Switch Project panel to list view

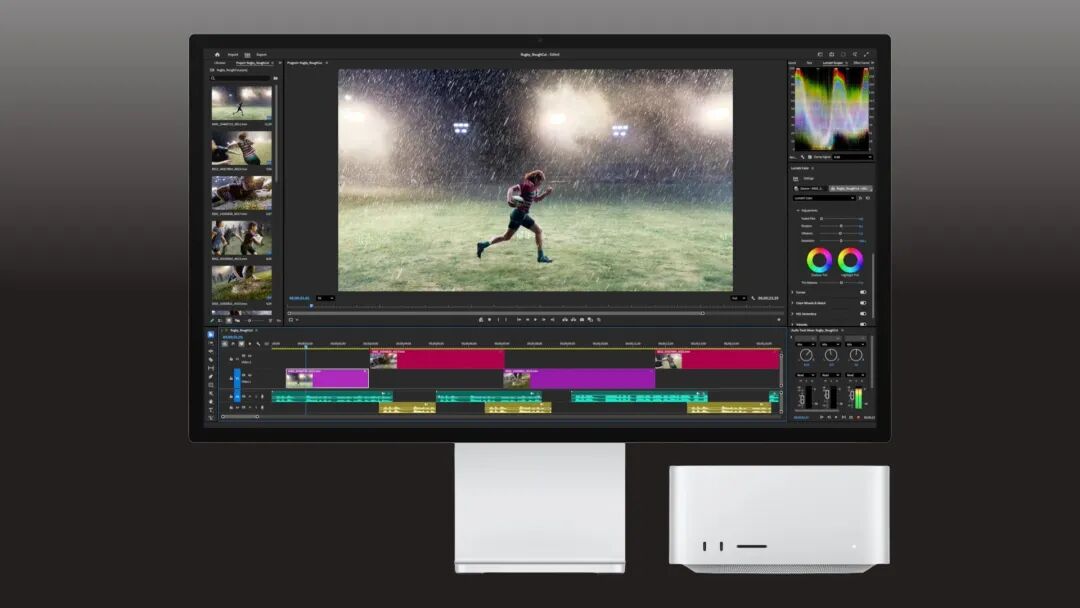(220, 320)
